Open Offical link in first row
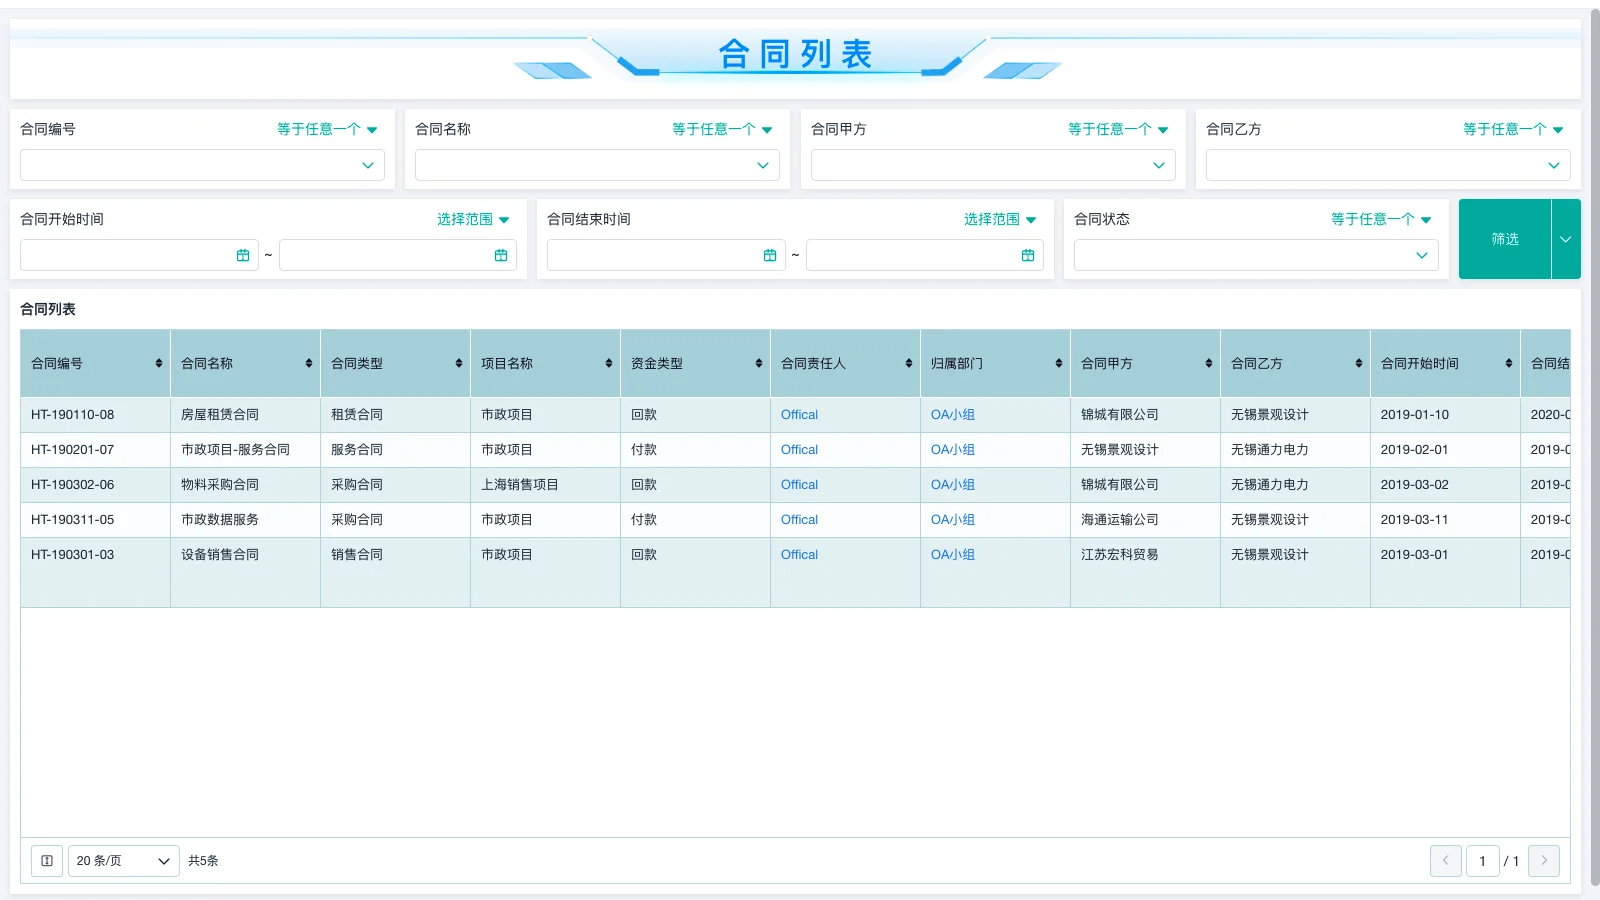Screen dimensions: 1600x900 [798, 414]
